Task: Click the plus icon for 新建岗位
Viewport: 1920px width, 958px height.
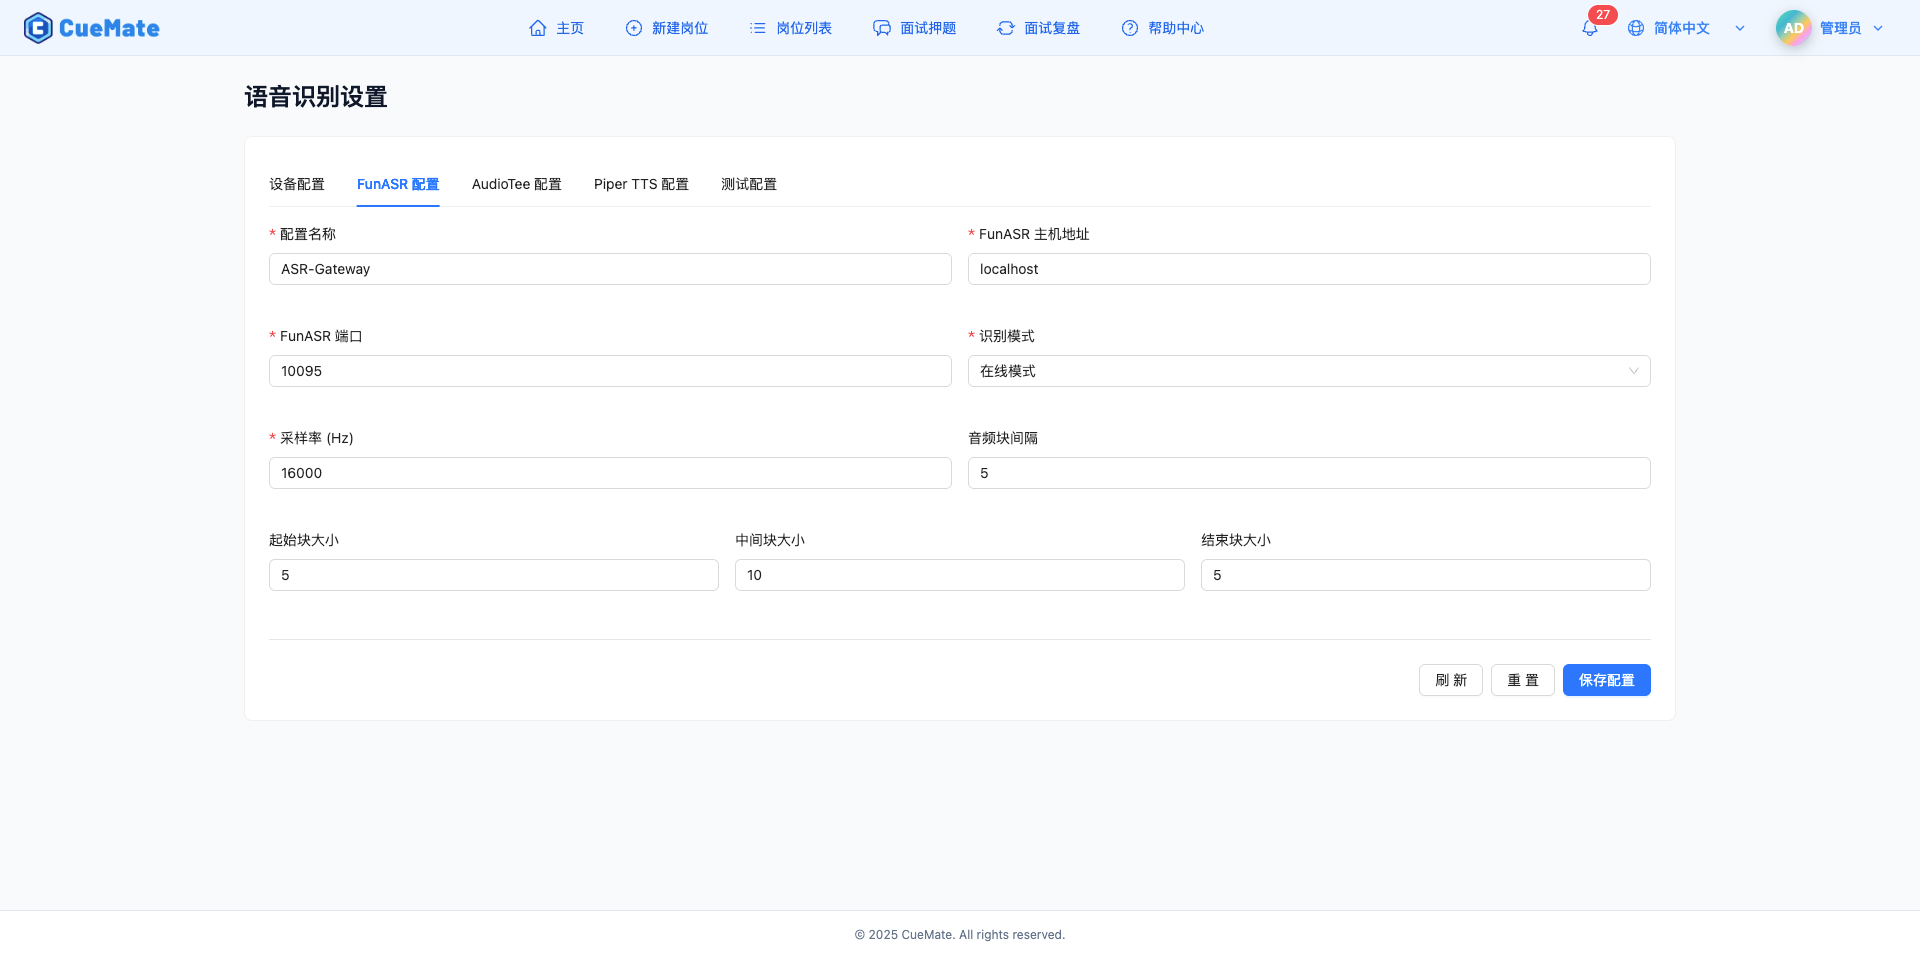Action: [633, 28]
